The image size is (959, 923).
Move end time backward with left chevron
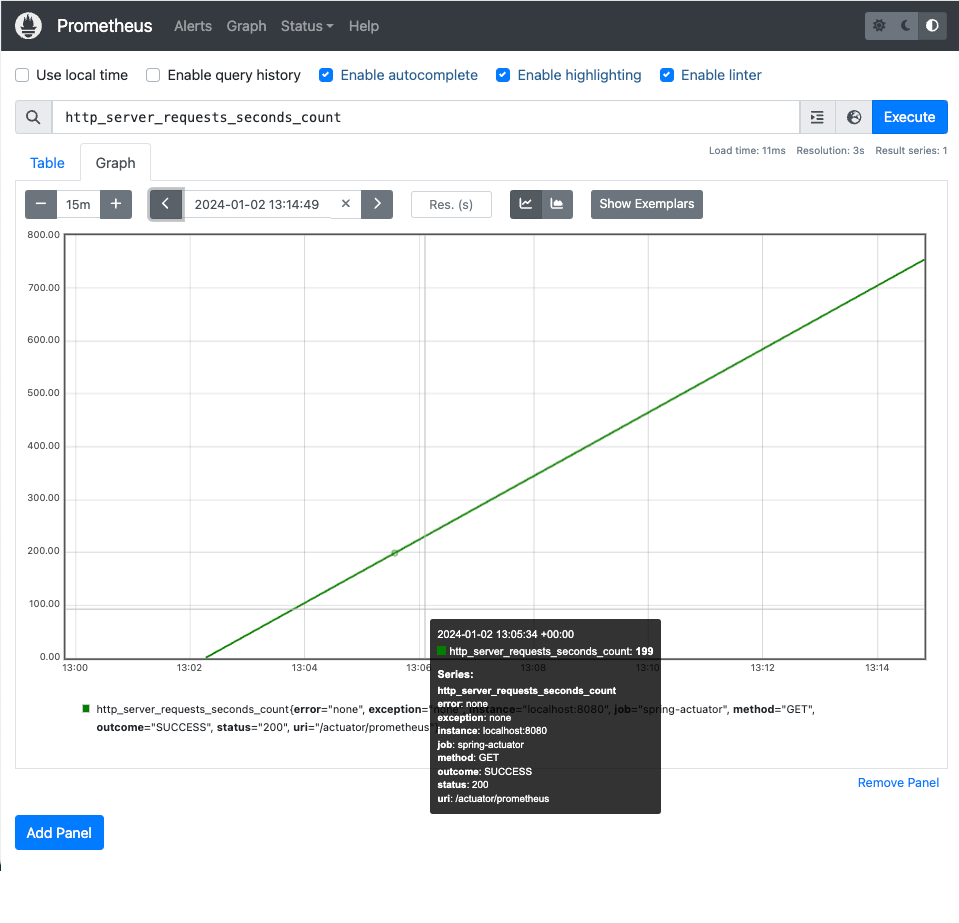coord(166,204)
